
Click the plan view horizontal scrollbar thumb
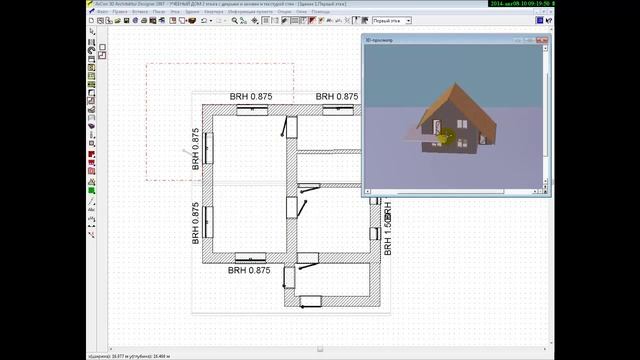click(x=320, y=349)
